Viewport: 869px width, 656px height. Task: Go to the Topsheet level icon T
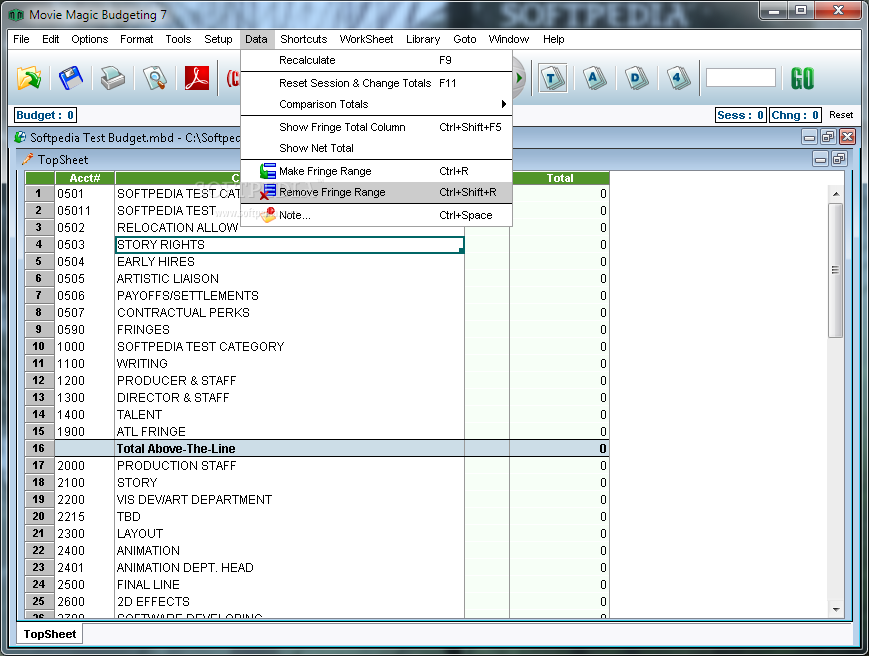553,78
